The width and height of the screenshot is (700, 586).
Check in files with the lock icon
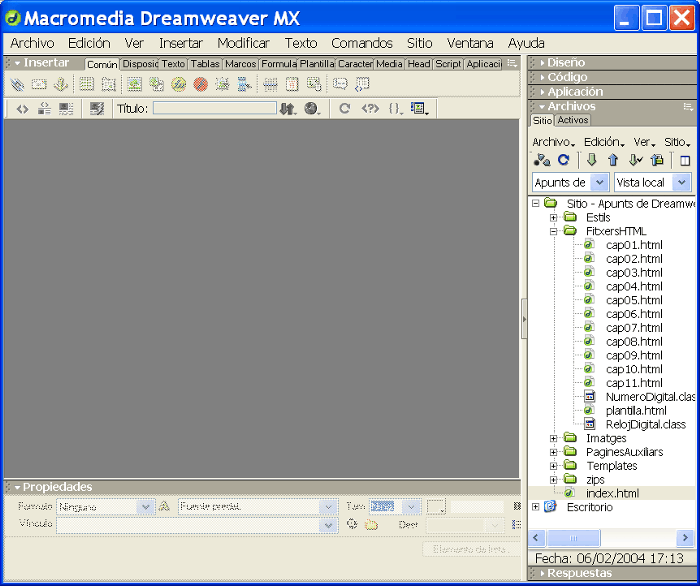(x=657, y=160)
